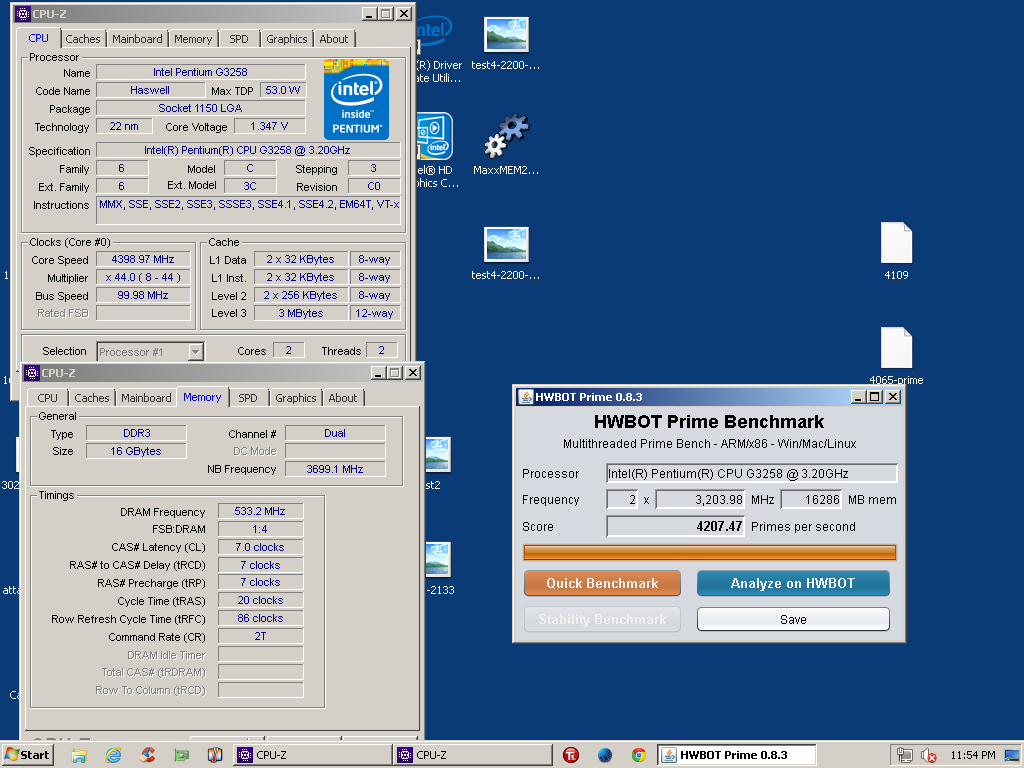Click the show desktop icon beside the clock
Image resolution: width=1024 pixels, height=768 pixels.
click(x=1012, y=756)
